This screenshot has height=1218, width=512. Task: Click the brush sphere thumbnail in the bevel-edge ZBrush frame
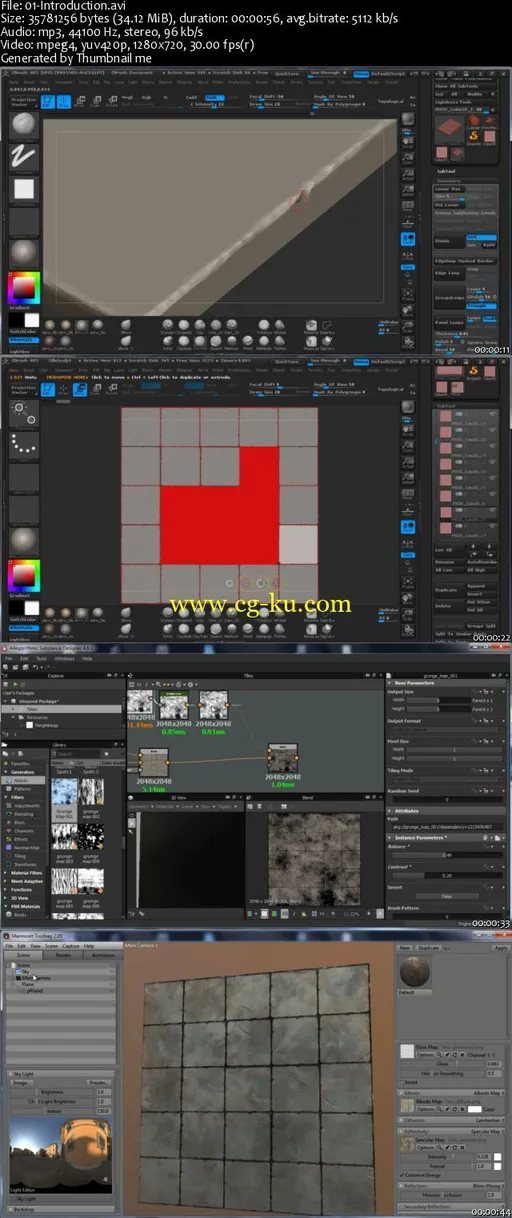24,124
